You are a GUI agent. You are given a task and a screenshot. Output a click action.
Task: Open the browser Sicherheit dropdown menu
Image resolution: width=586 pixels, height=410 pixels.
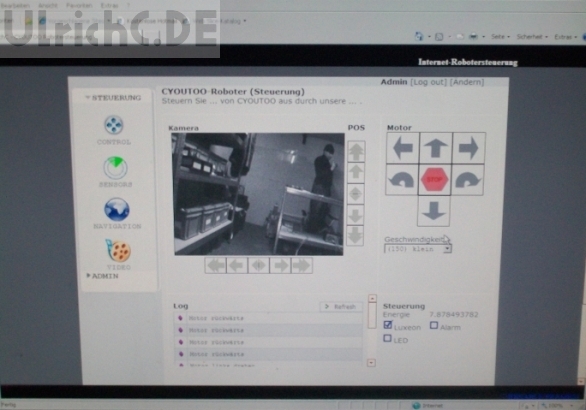[532, 37]
